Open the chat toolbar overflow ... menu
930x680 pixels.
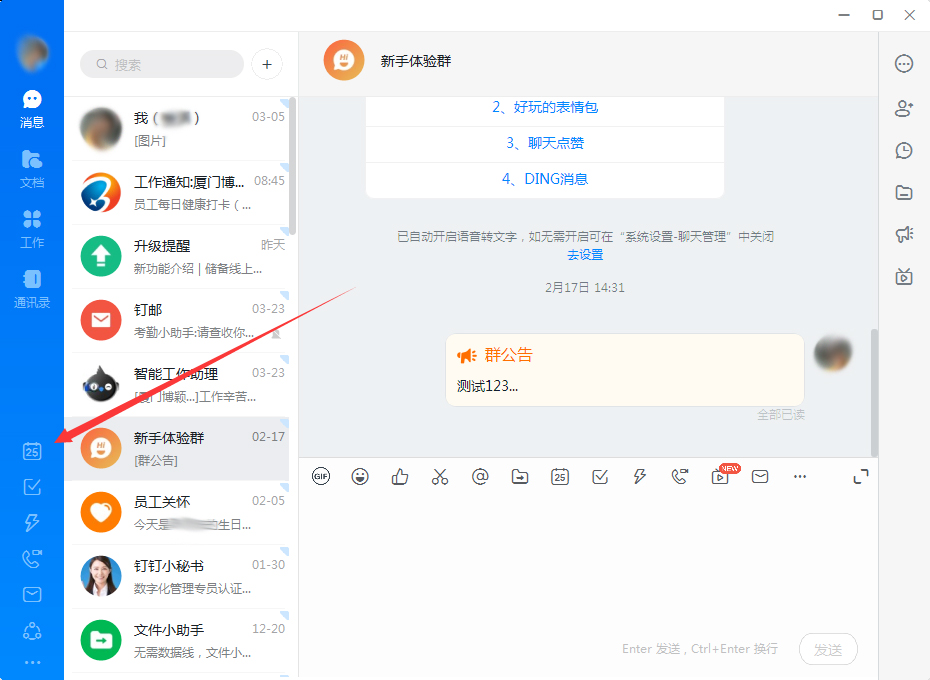[x=800, y=477]
